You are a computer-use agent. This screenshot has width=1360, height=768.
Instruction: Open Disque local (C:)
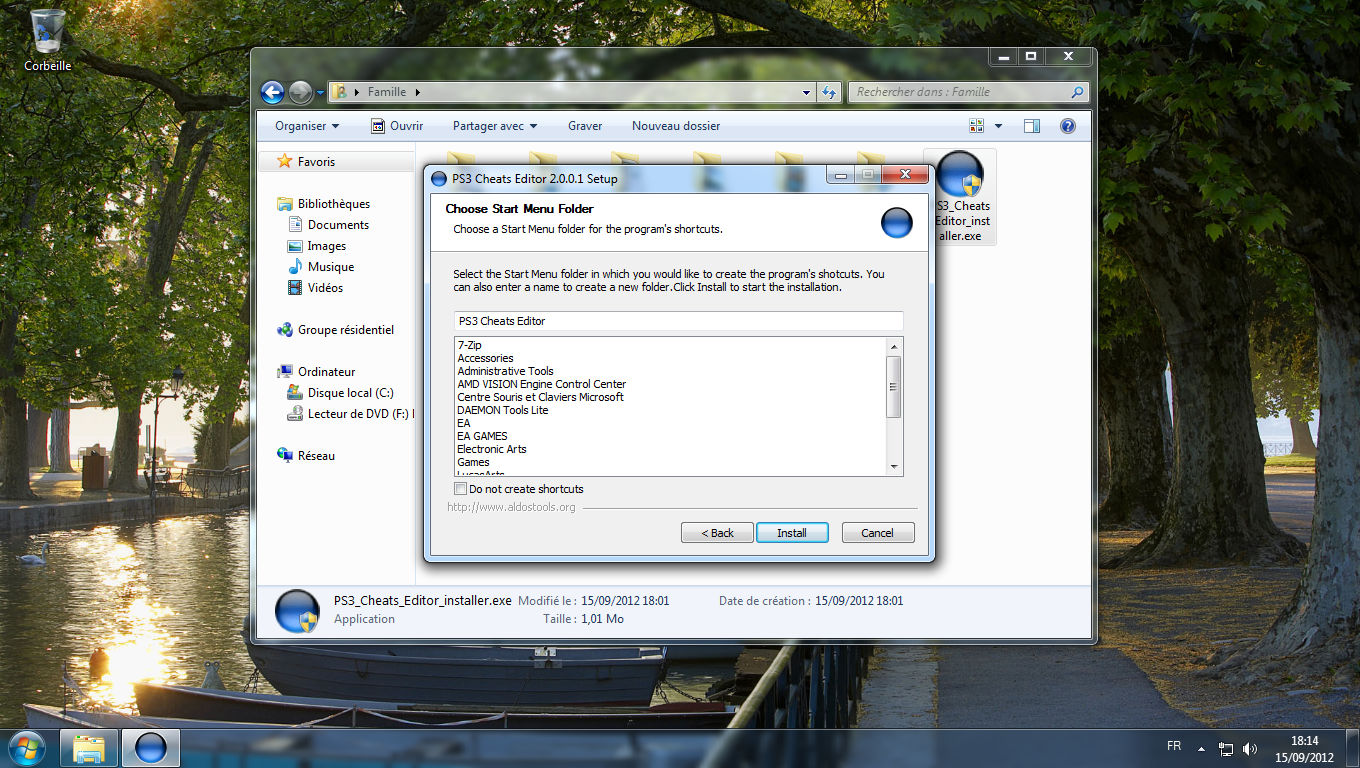coord(350,393)
